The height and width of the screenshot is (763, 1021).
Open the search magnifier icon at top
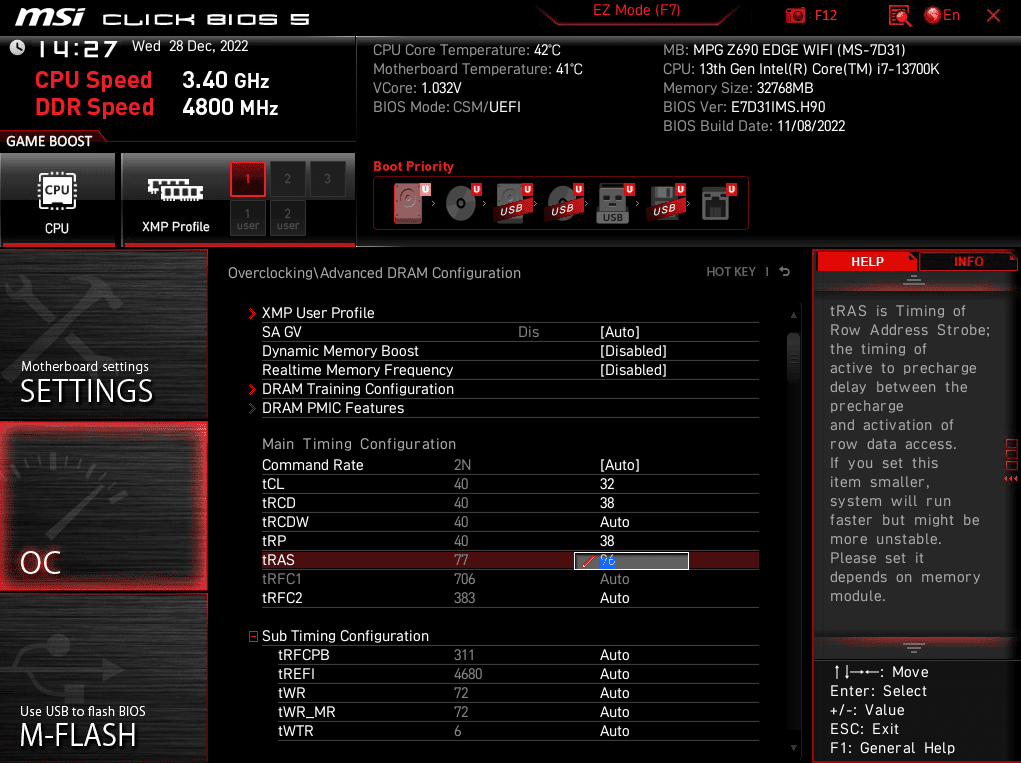tap(900, 15)
